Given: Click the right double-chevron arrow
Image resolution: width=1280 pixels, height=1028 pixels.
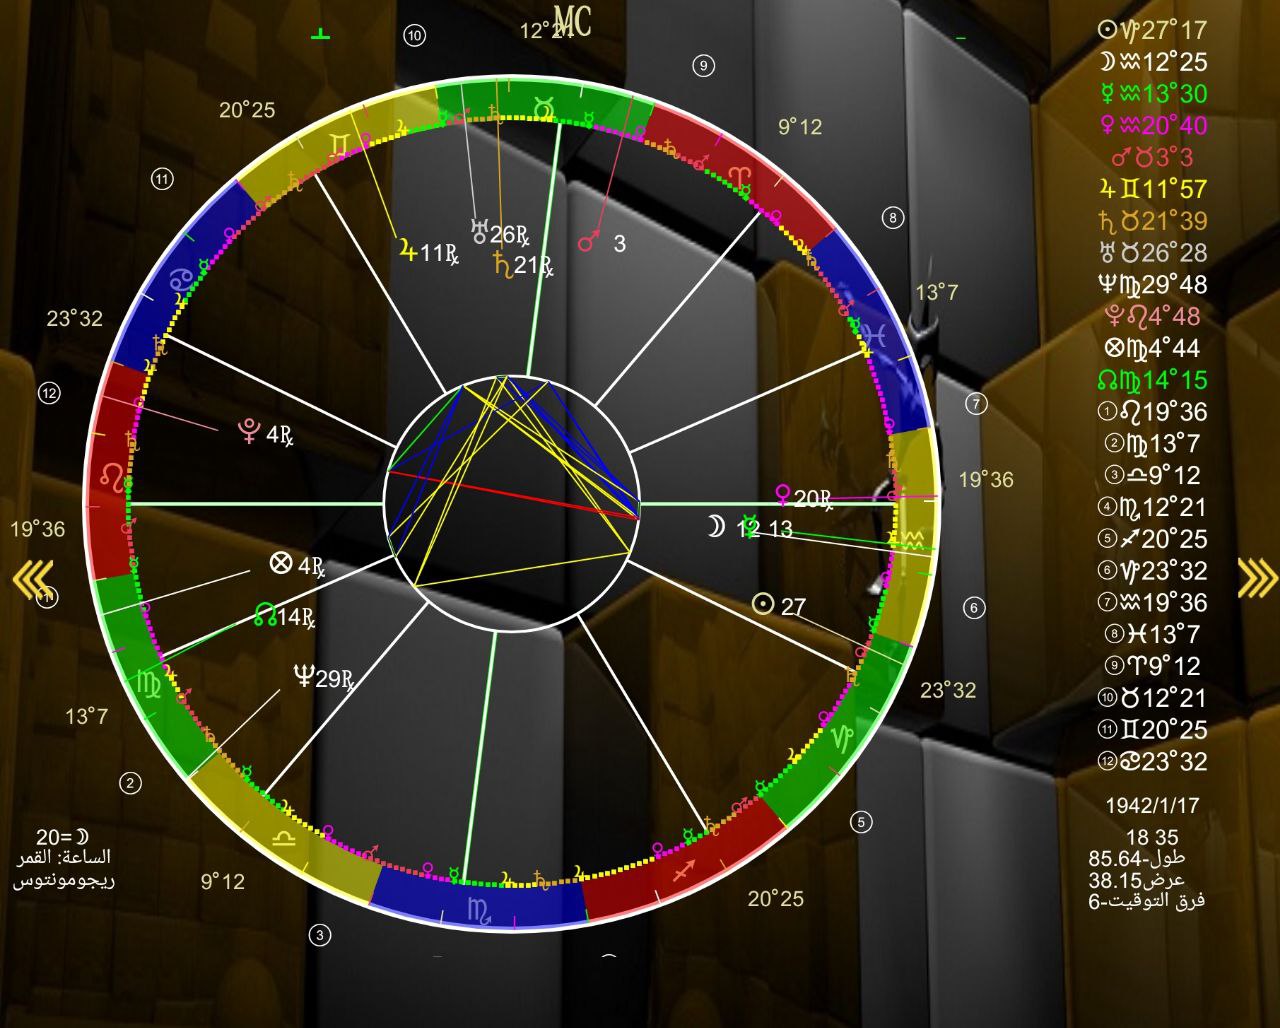Looking at the screenshot, I should (1256, 578).
